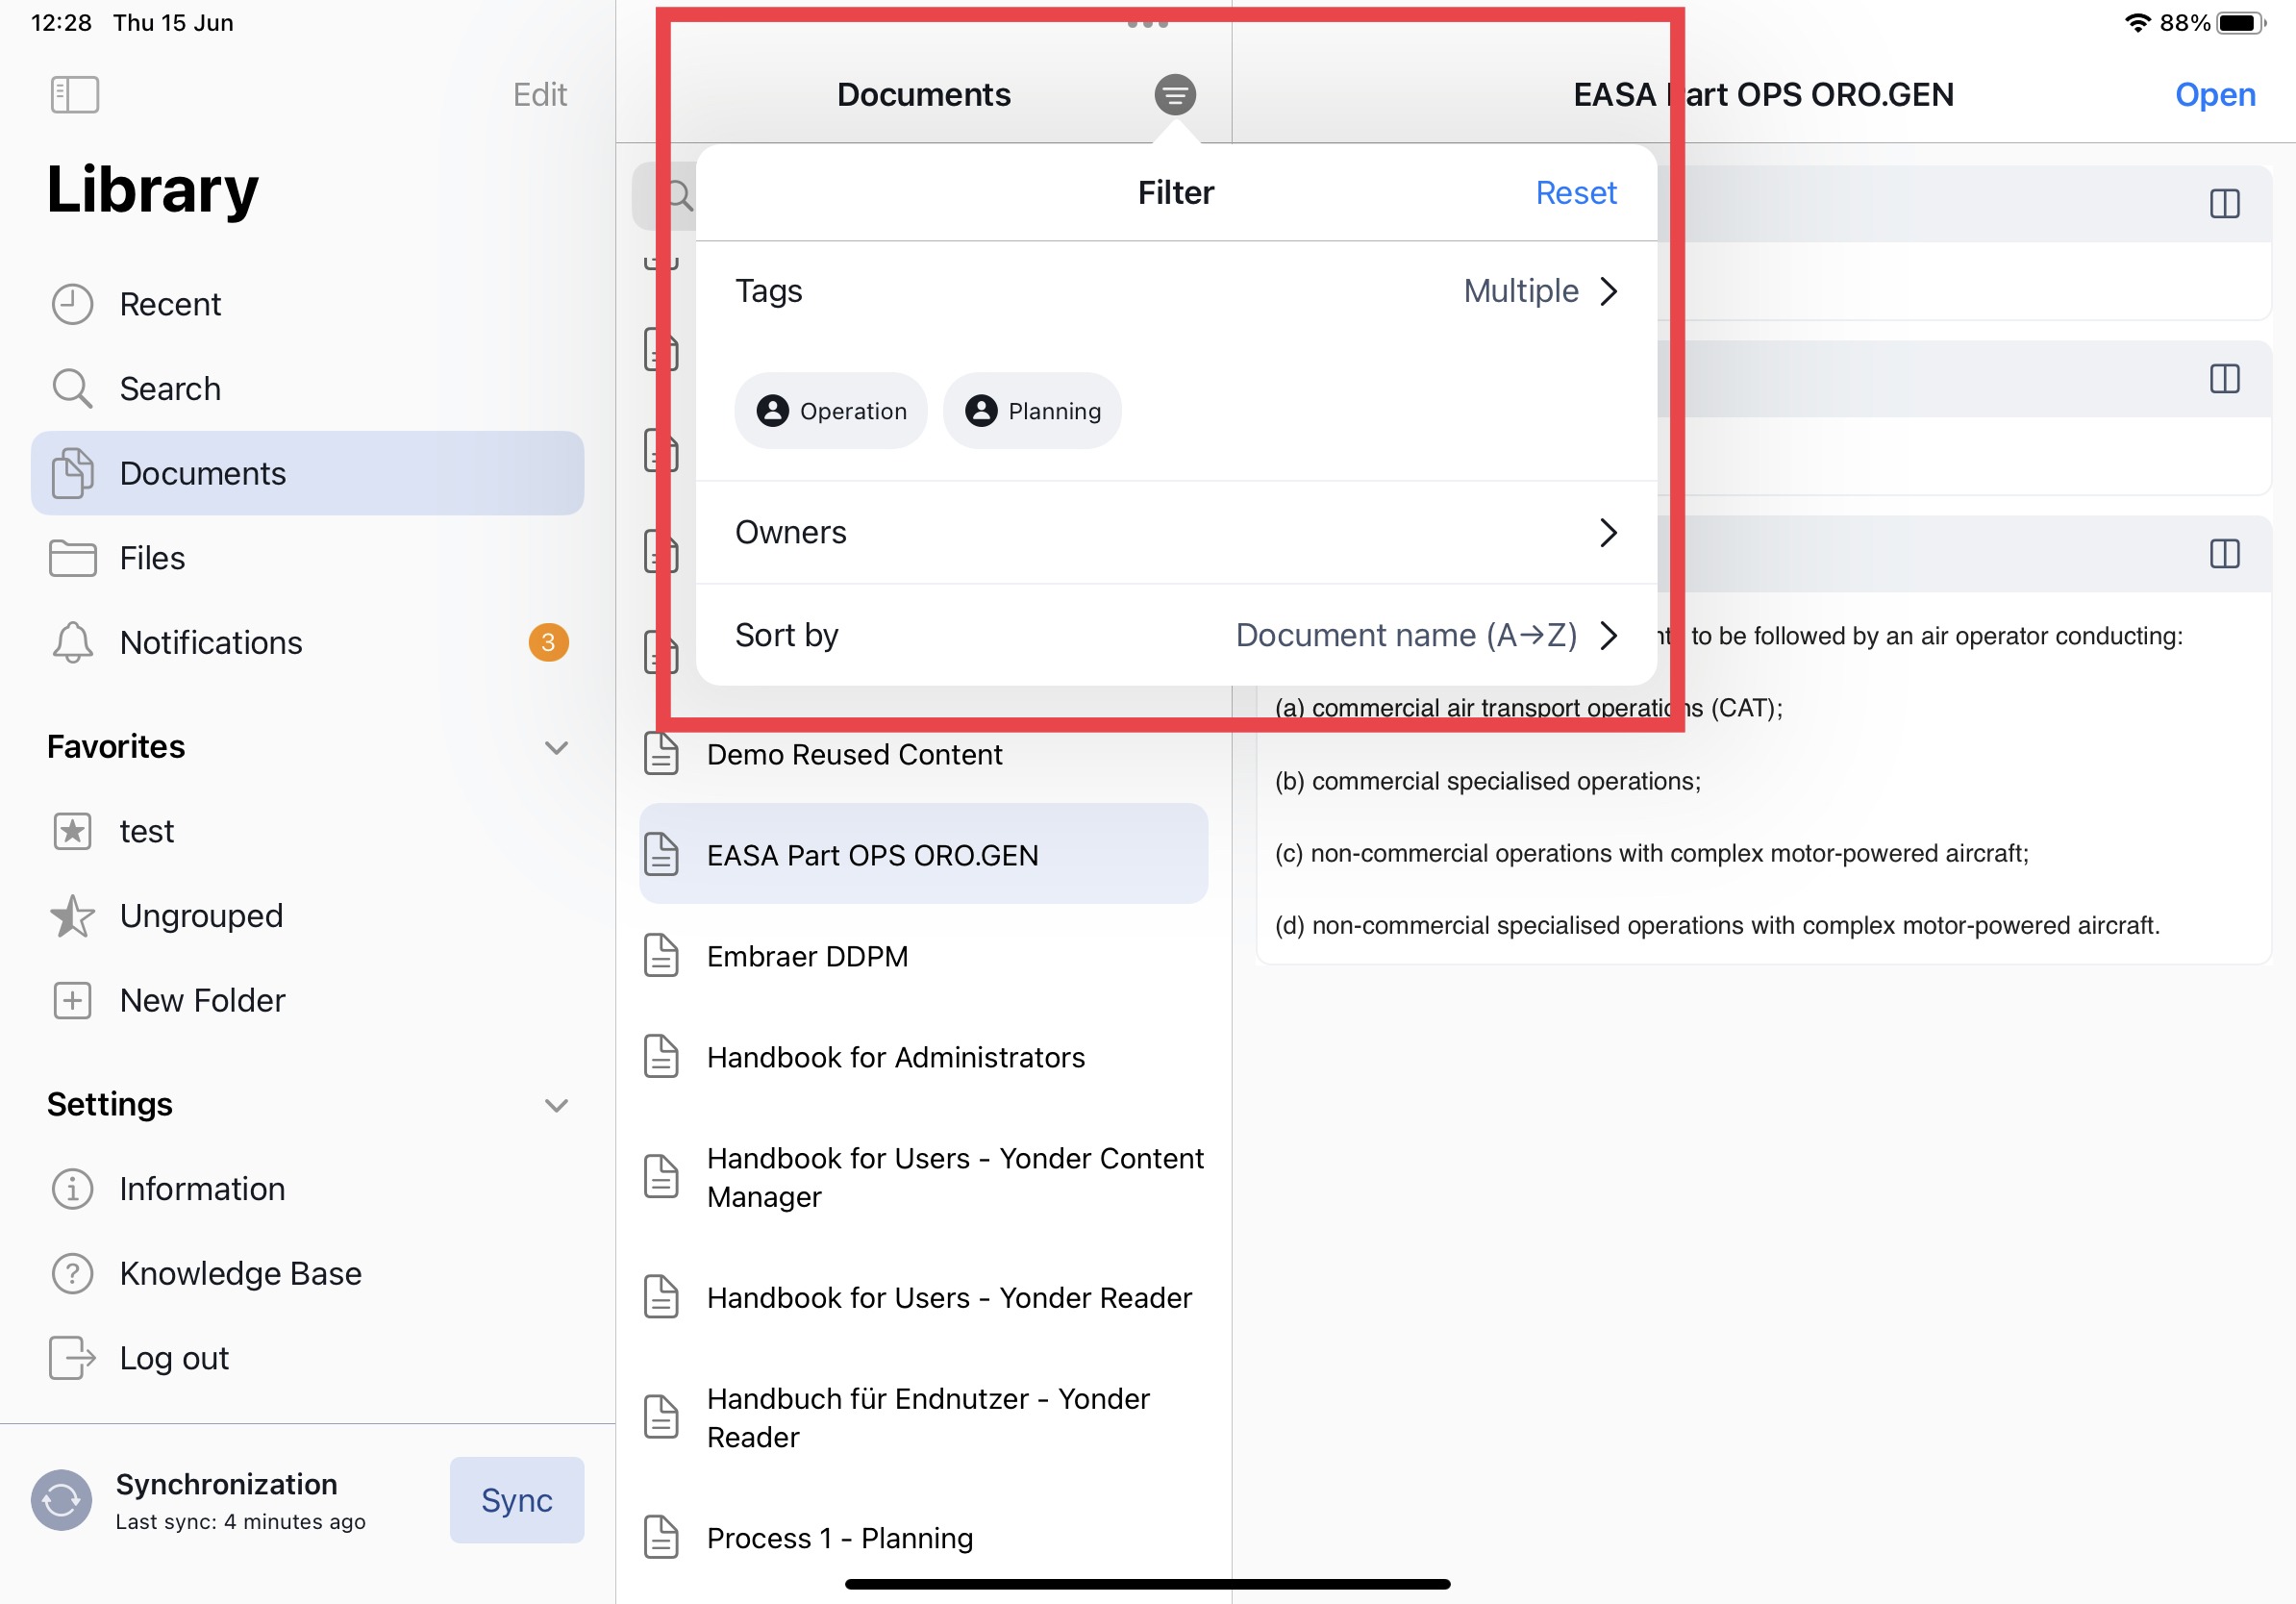Screen dimensions: 2296x1604
Task: Select Search in the Library sidebar
Action: (x=170, y=389)
